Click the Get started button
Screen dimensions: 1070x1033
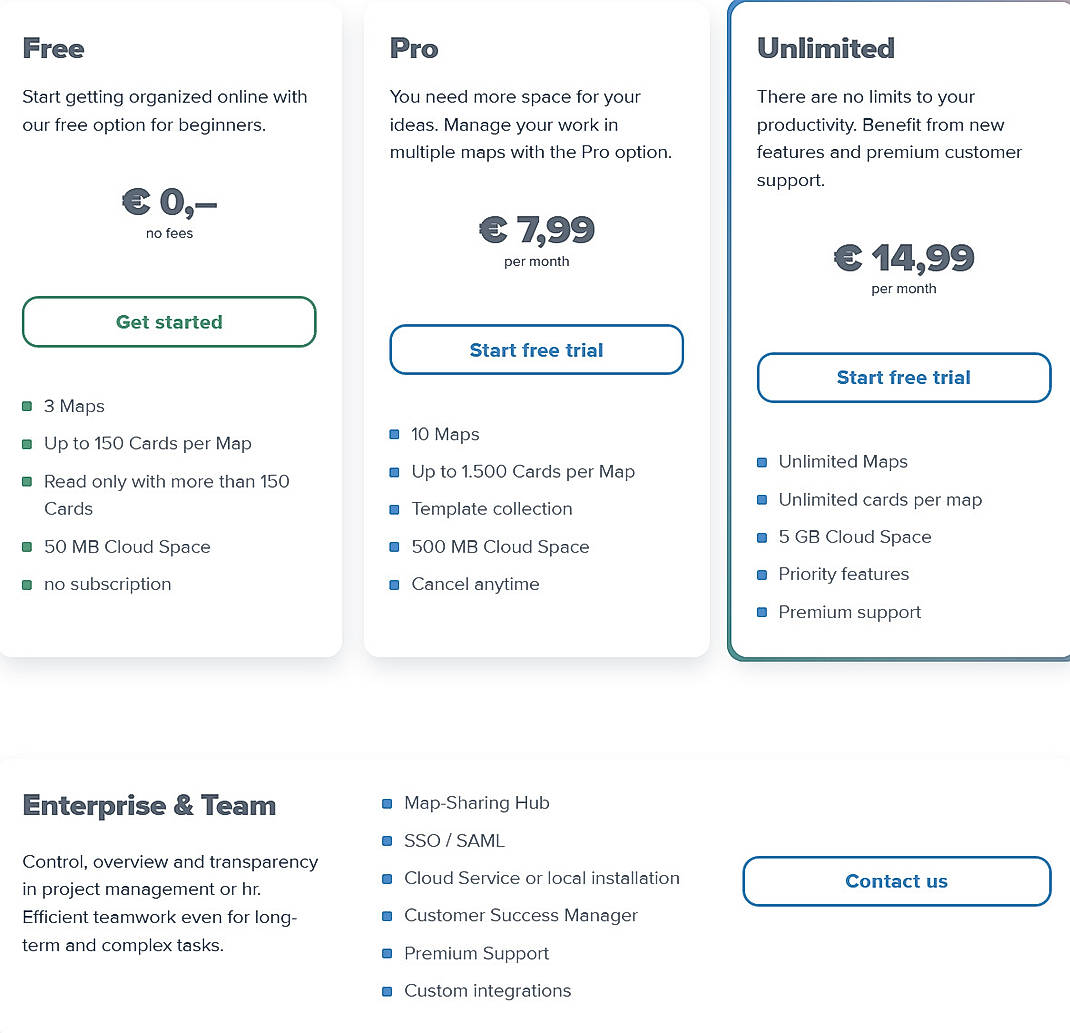(168, 322)
